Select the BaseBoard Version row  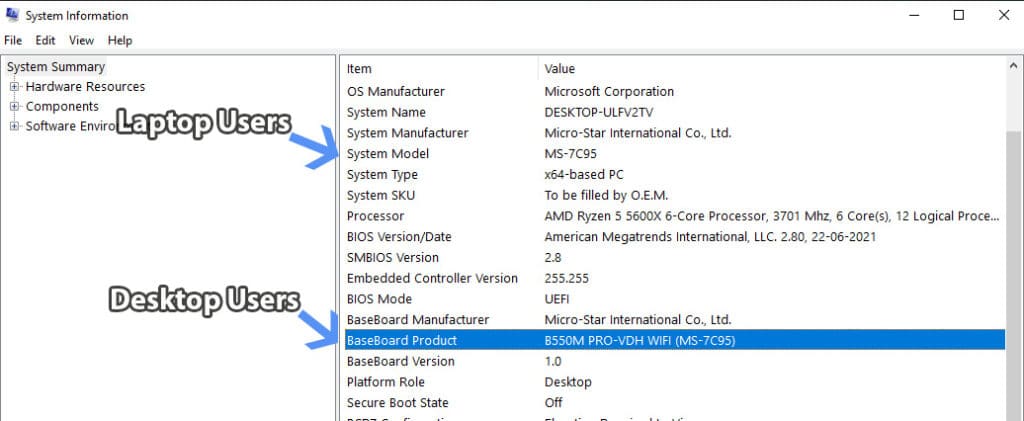(x=674, y=362)
